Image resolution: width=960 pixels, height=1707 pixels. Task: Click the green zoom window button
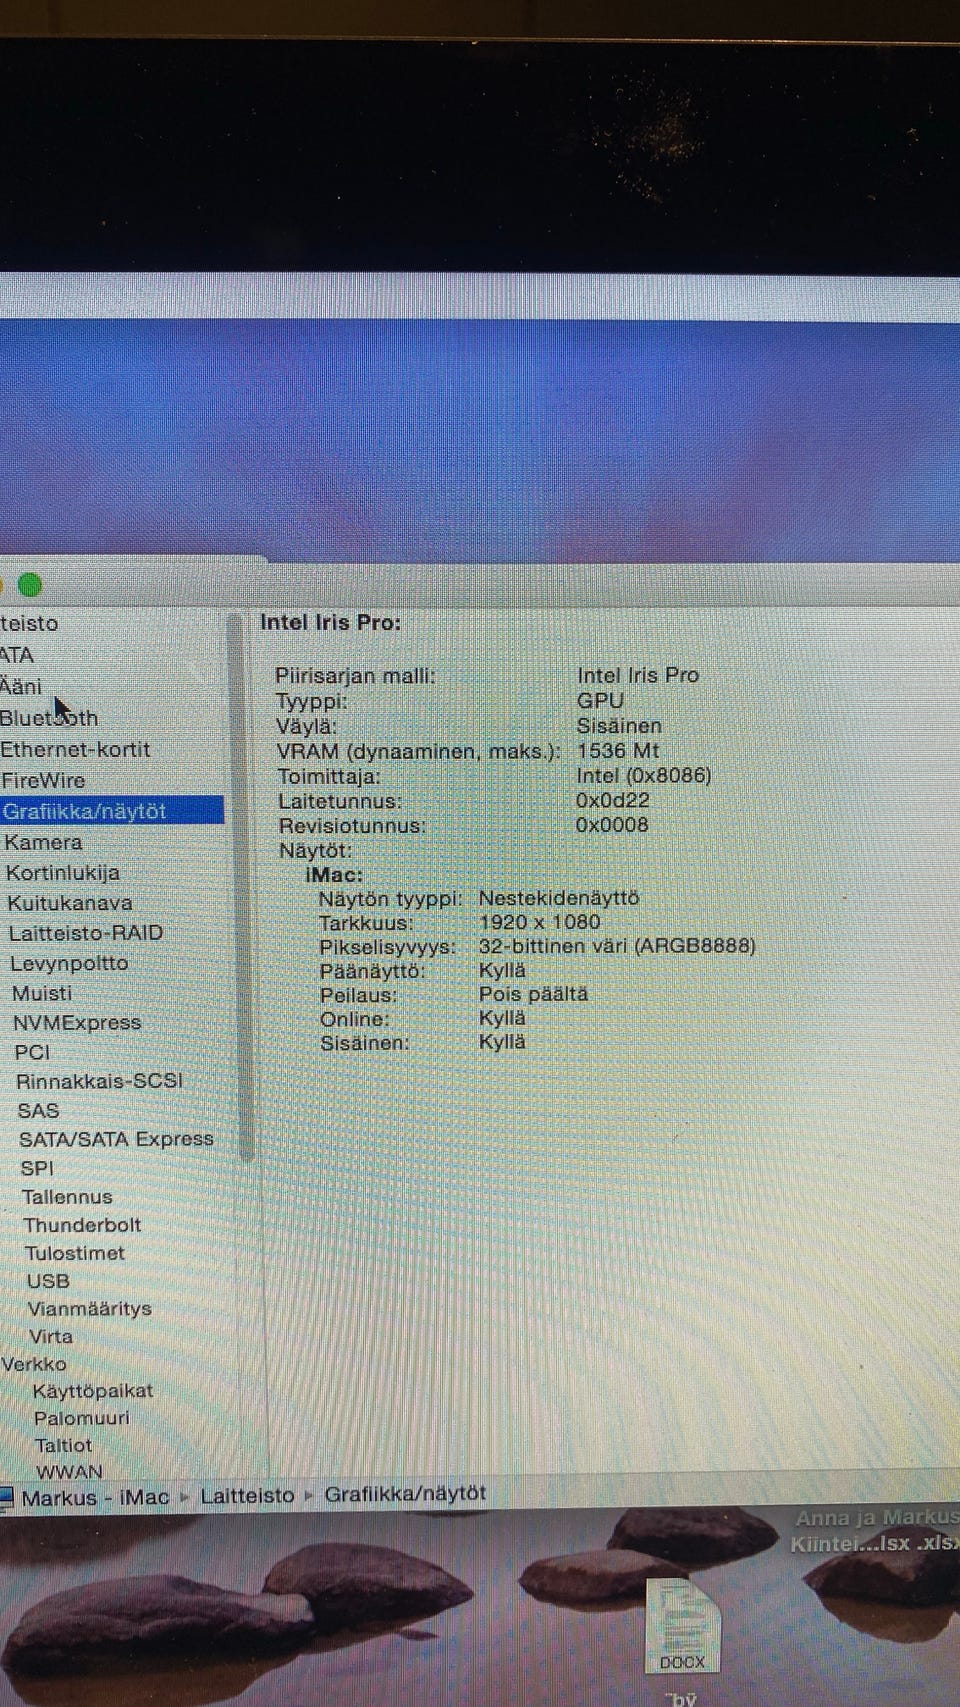pyautogui.click(x=30, y=585)
